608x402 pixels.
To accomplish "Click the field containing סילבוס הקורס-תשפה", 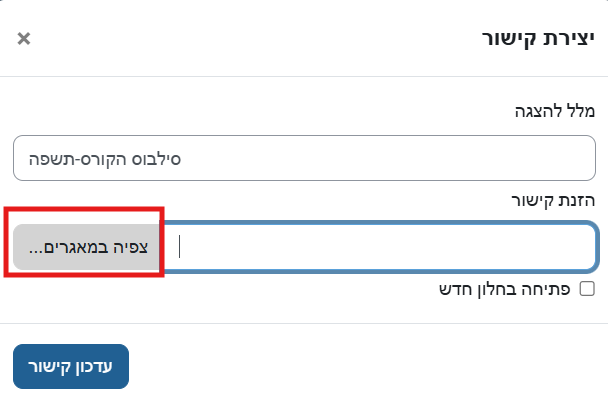I will tap(304, 159).
